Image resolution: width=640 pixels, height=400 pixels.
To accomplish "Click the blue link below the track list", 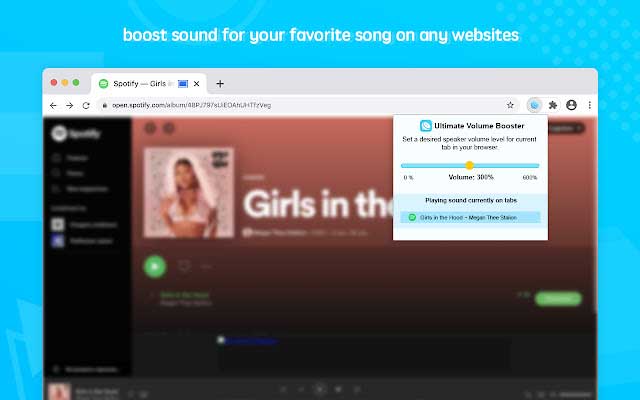I will pyautogui.click(x=251, y=340).
